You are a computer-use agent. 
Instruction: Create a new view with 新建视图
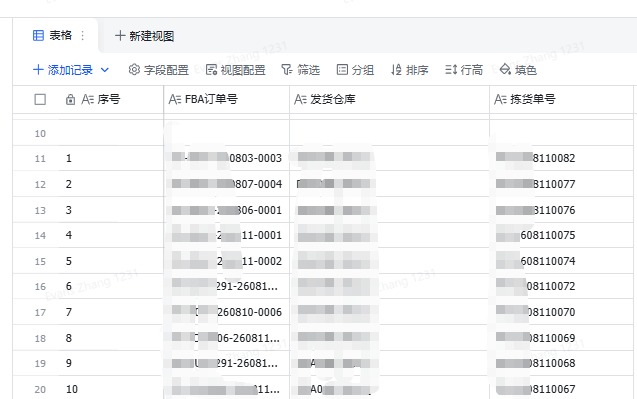click(x=145, y=36)
